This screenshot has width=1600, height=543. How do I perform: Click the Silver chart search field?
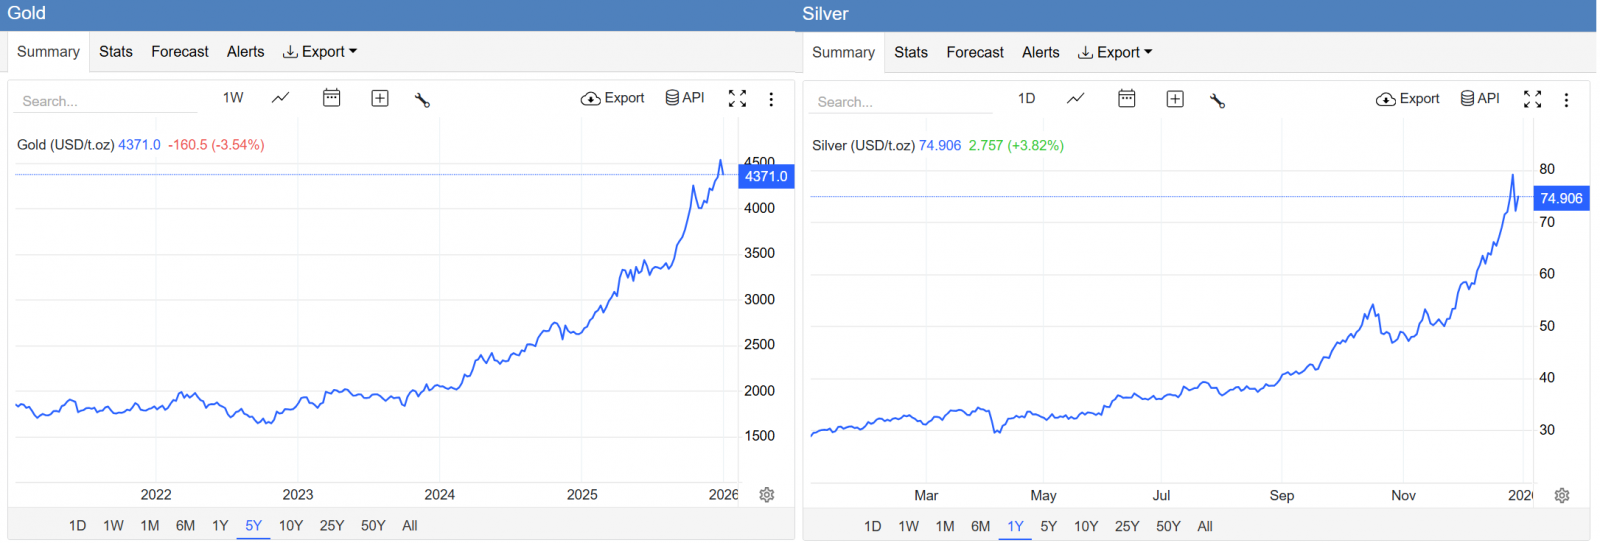(900, 102)
